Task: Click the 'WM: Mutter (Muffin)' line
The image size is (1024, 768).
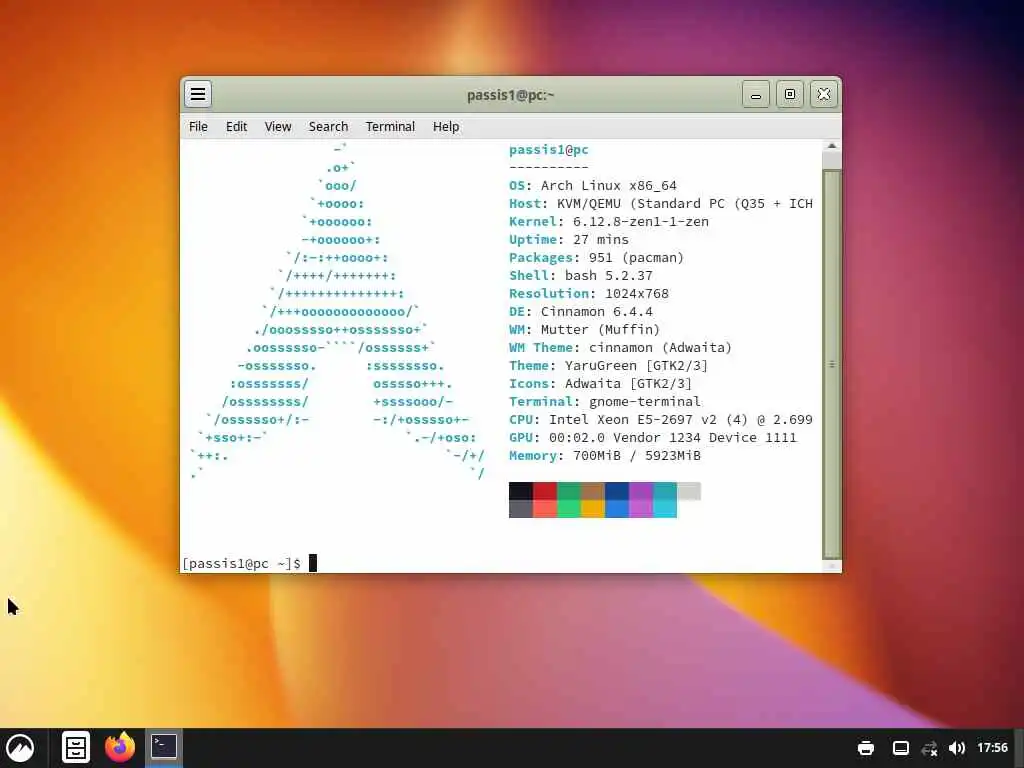Action: [x=584, y=330]
